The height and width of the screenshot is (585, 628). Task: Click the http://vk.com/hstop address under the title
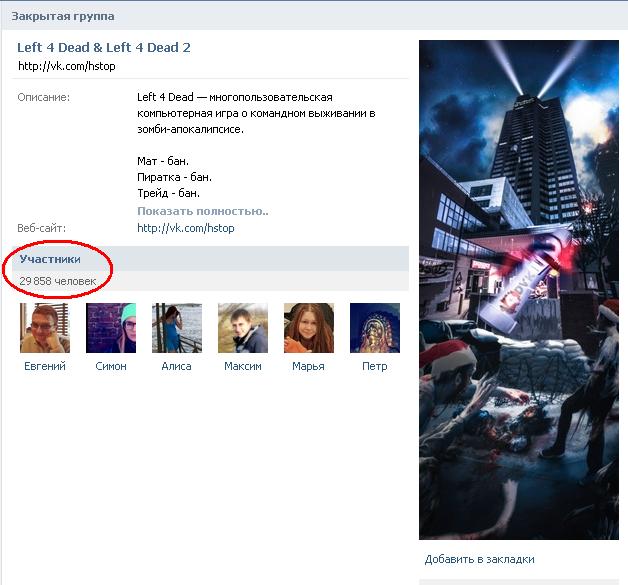(x=67, y=66)
